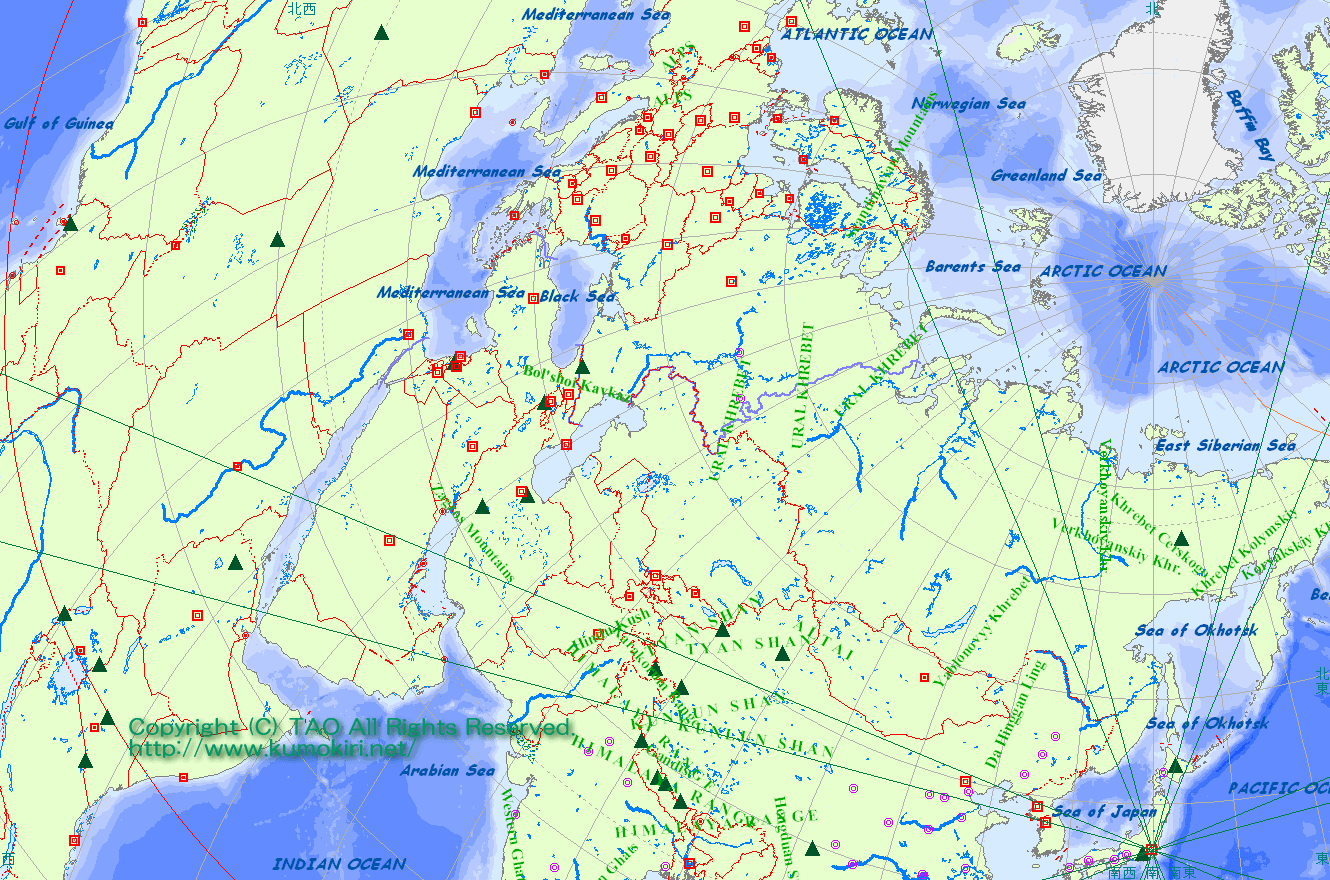Select the 'ATLANTIC OCEAN' label
The image size is (1330, 880).
pyautogui.click(x=858, y=34)
